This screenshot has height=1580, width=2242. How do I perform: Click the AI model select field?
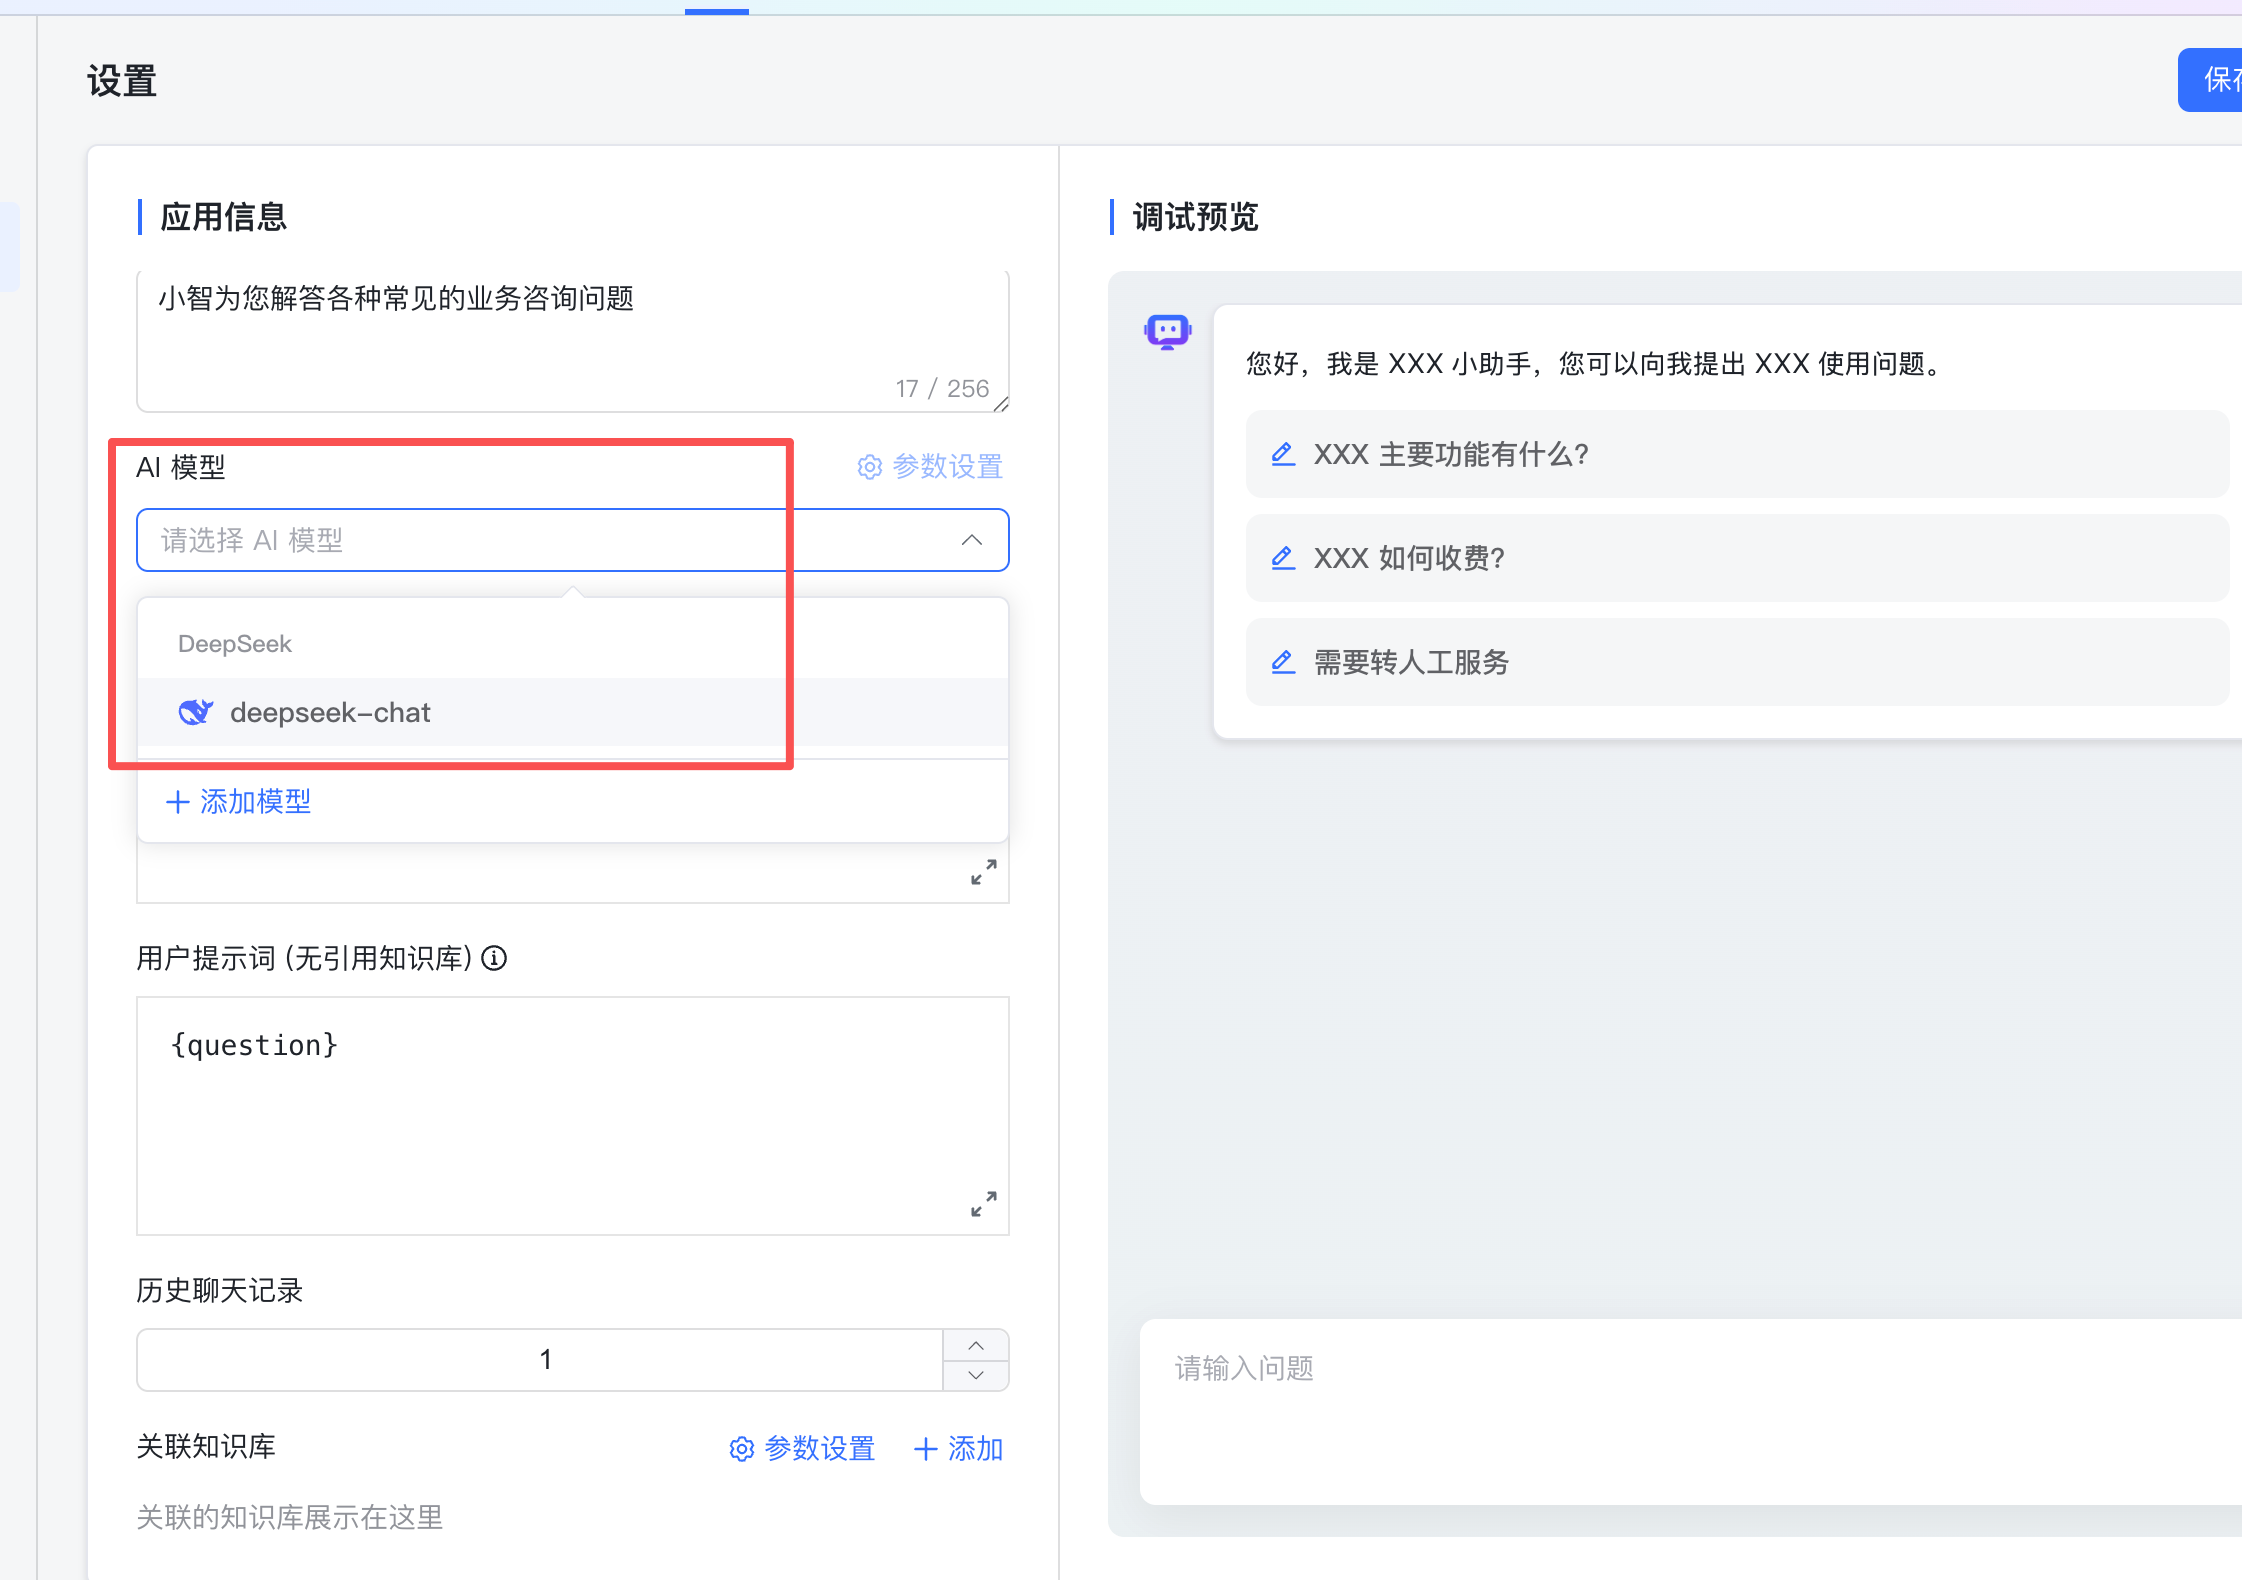pyautogui.click(x=573, y=540)
